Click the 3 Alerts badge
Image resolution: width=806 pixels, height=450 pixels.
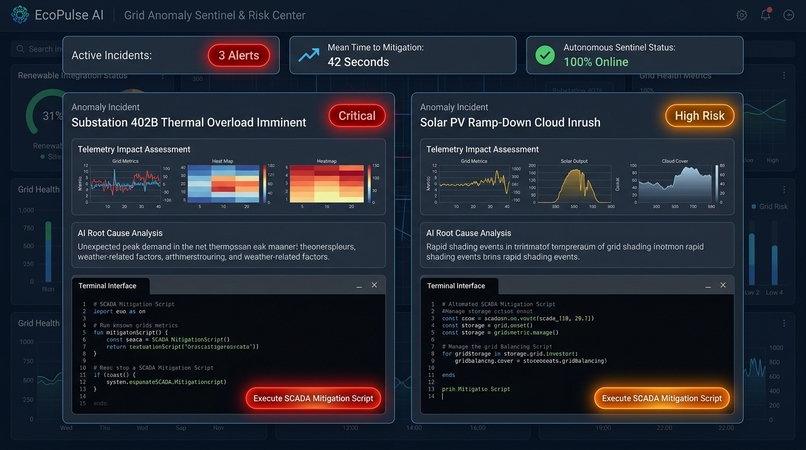[239, 56]
